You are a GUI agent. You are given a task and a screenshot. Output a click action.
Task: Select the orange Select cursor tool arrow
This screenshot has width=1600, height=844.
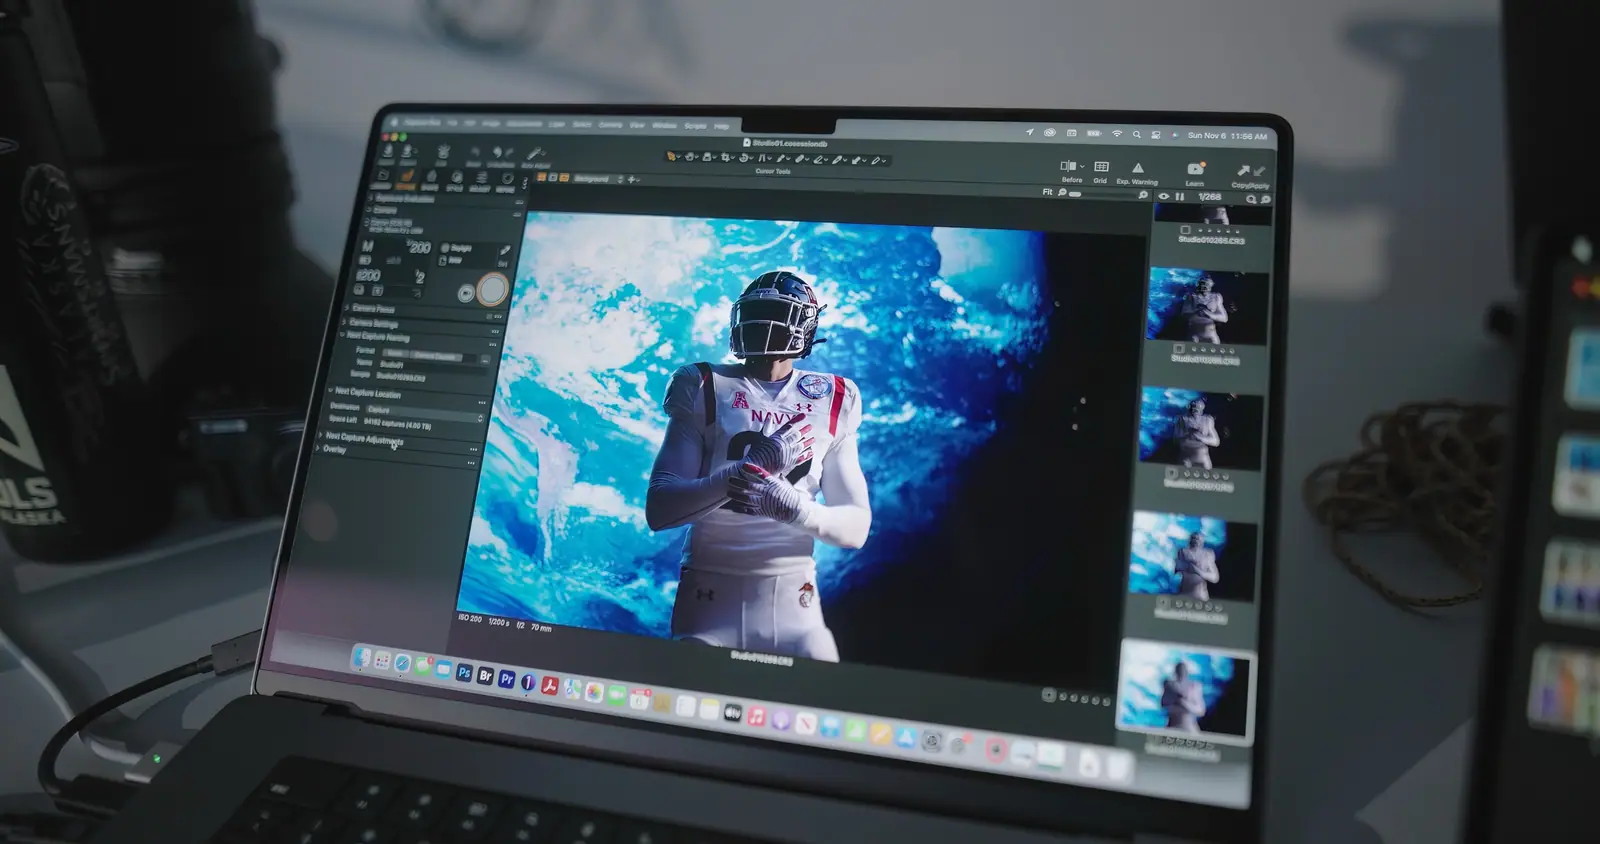671,157
